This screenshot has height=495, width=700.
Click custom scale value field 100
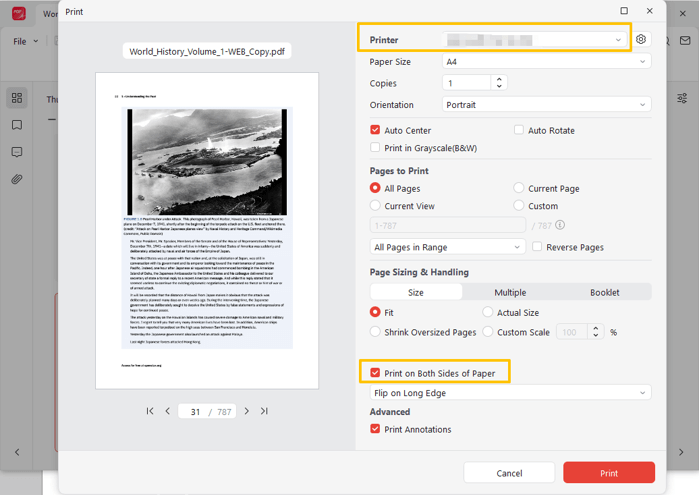tap(571, 332)
